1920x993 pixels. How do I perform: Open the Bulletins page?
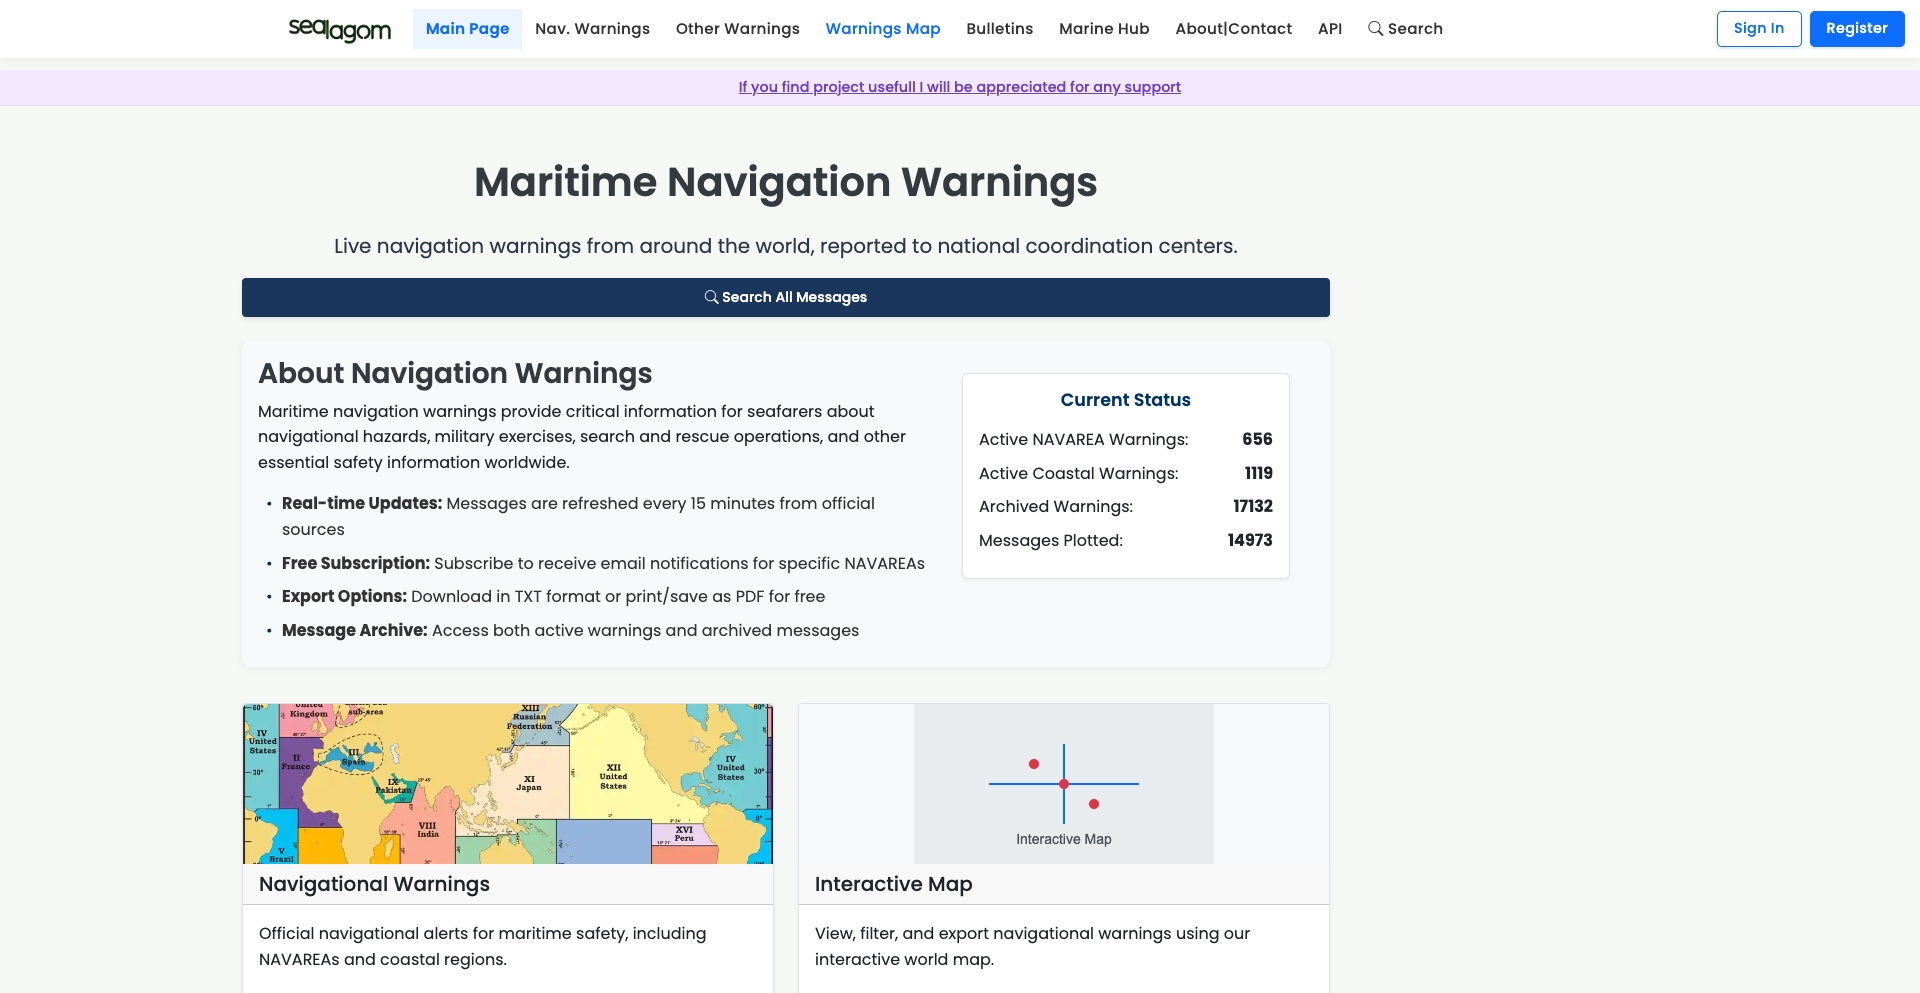coord(999,29)
